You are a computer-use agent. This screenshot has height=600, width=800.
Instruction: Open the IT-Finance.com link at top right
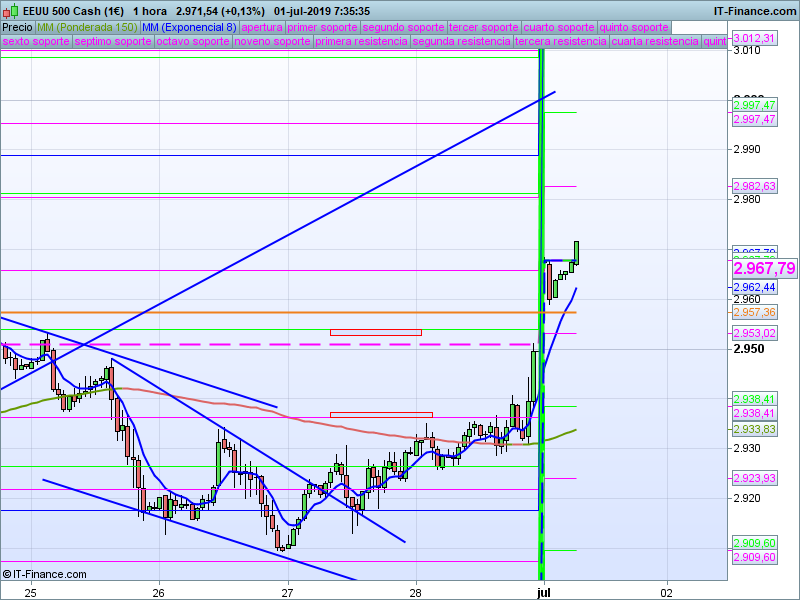(x=753, y=10)
